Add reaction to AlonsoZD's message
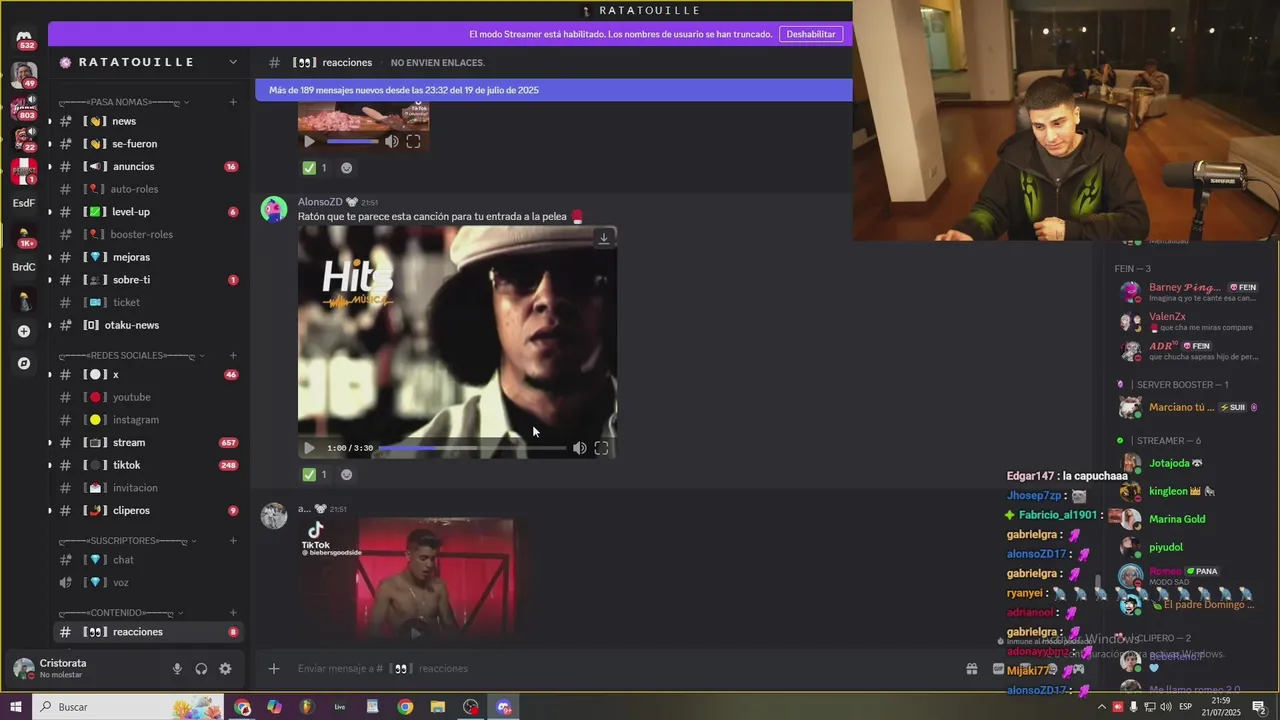 [347, 475]
